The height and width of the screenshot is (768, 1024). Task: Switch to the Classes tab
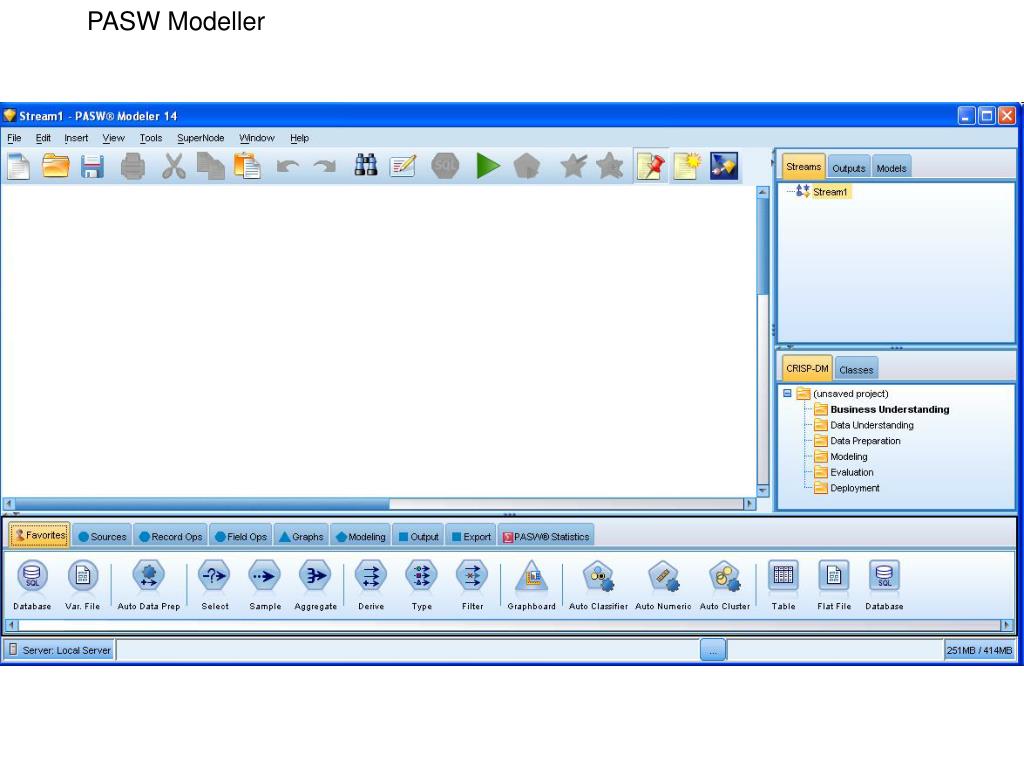(856, 370)
